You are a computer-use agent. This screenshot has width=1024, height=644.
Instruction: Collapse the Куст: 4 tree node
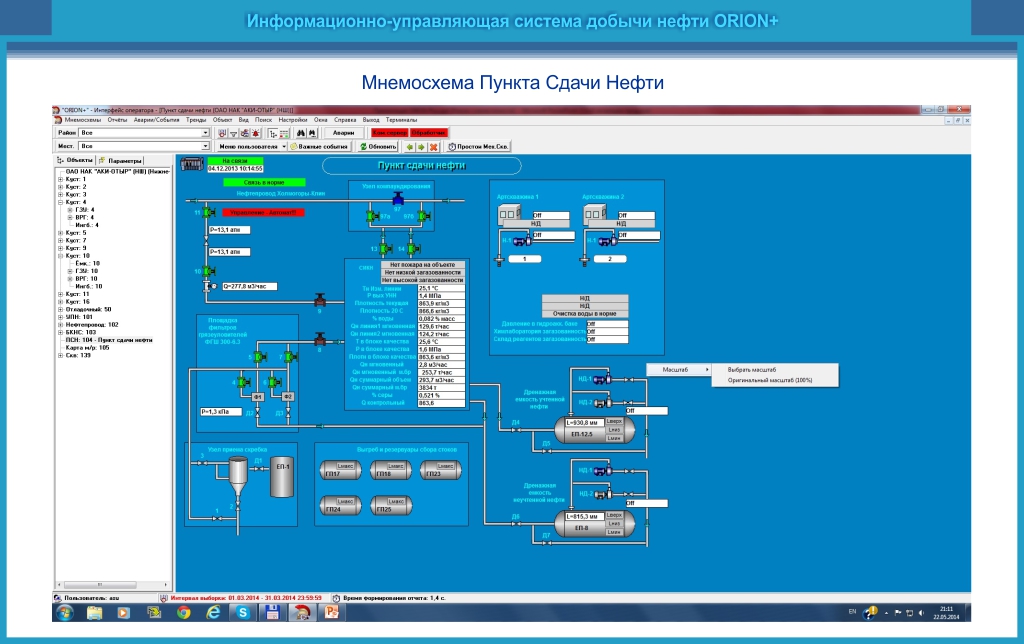point(61,202)
